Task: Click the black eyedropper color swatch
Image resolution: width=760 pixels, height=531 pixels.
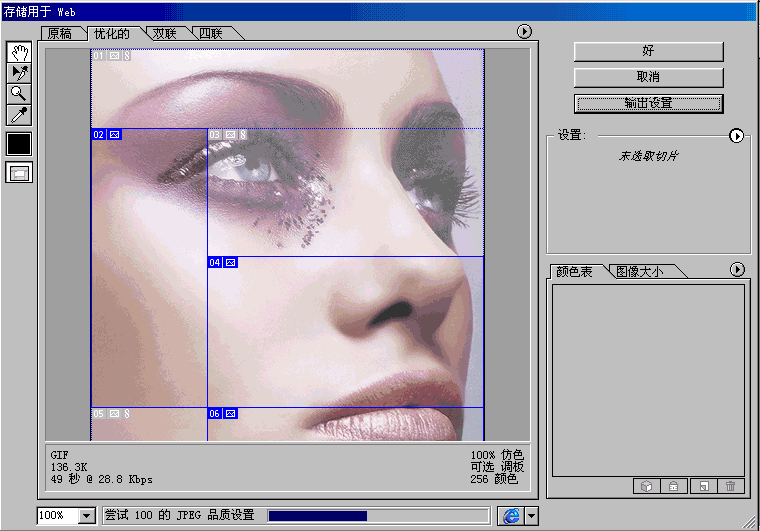Action: click(19, 143)
